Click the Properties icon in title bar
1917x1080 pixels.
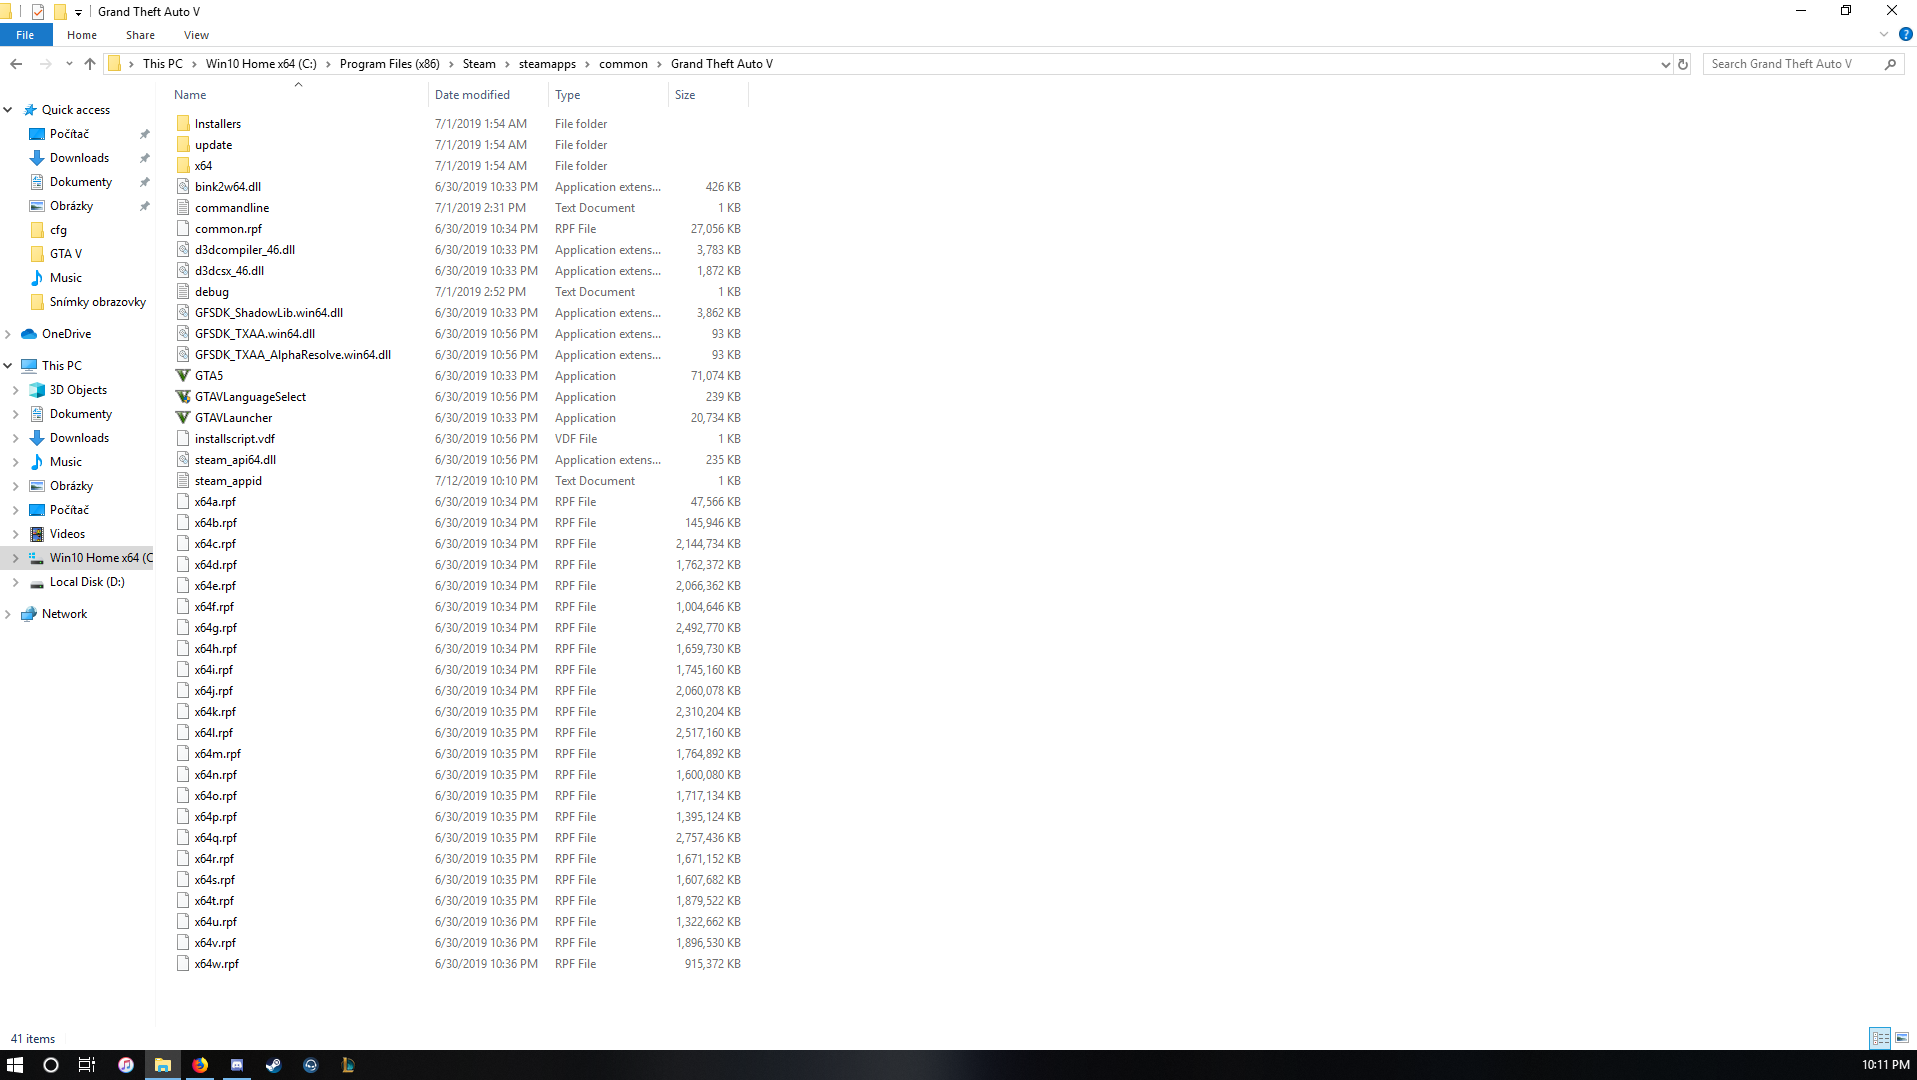pyautogui.click(x=38, y=12)
